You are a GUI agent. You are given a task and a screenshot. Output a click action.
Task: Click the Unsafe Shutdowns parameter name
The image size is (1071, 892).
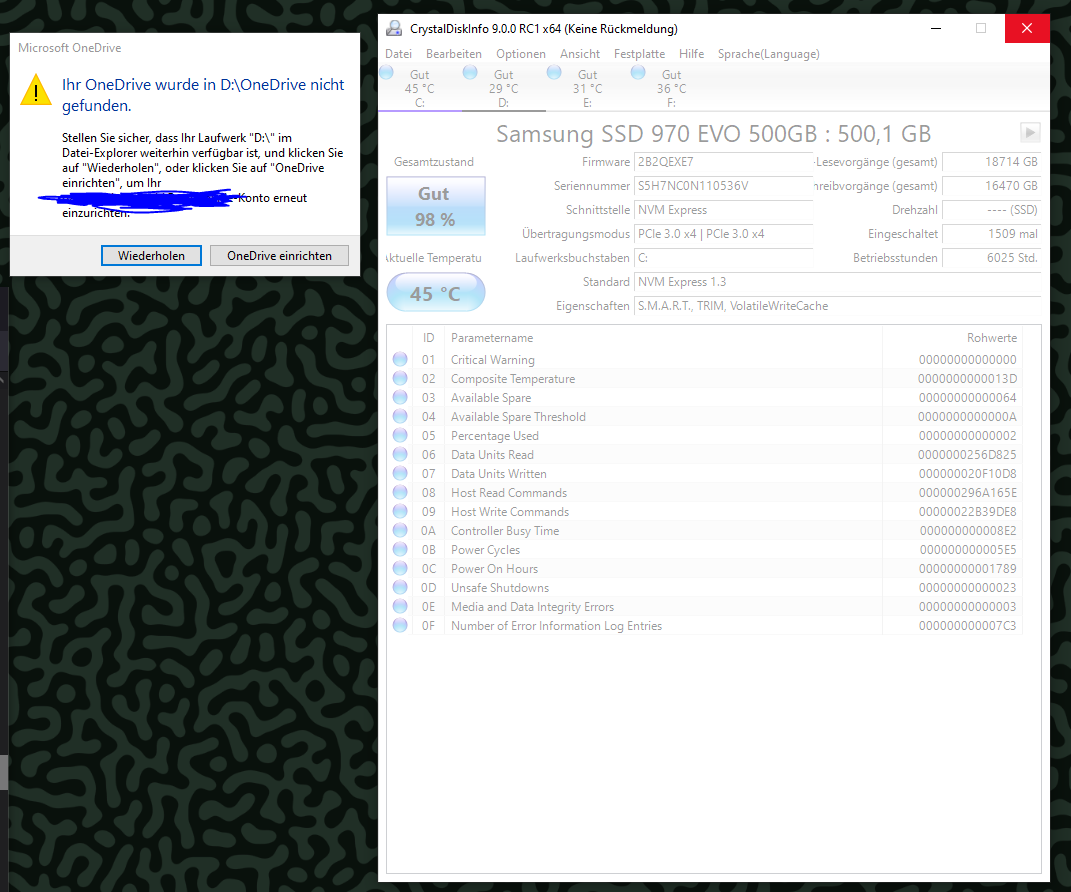500,587
